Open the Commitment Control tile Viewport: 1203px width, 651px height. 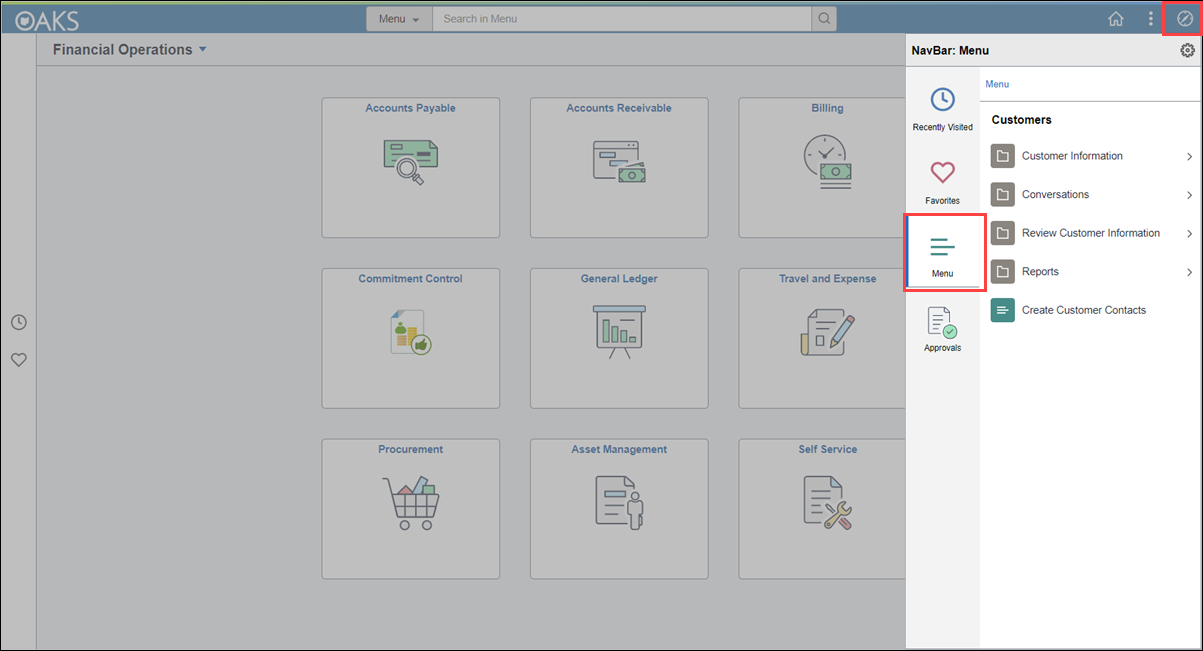click(410, 338)
